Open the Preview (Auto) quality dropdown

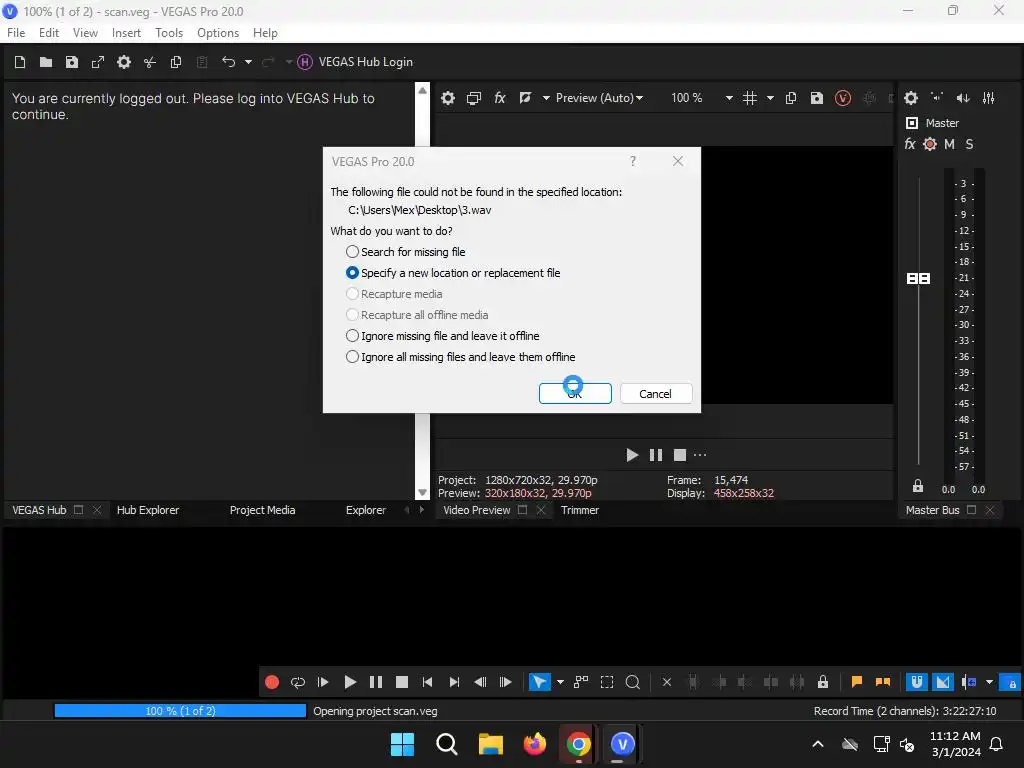(599, 98)
